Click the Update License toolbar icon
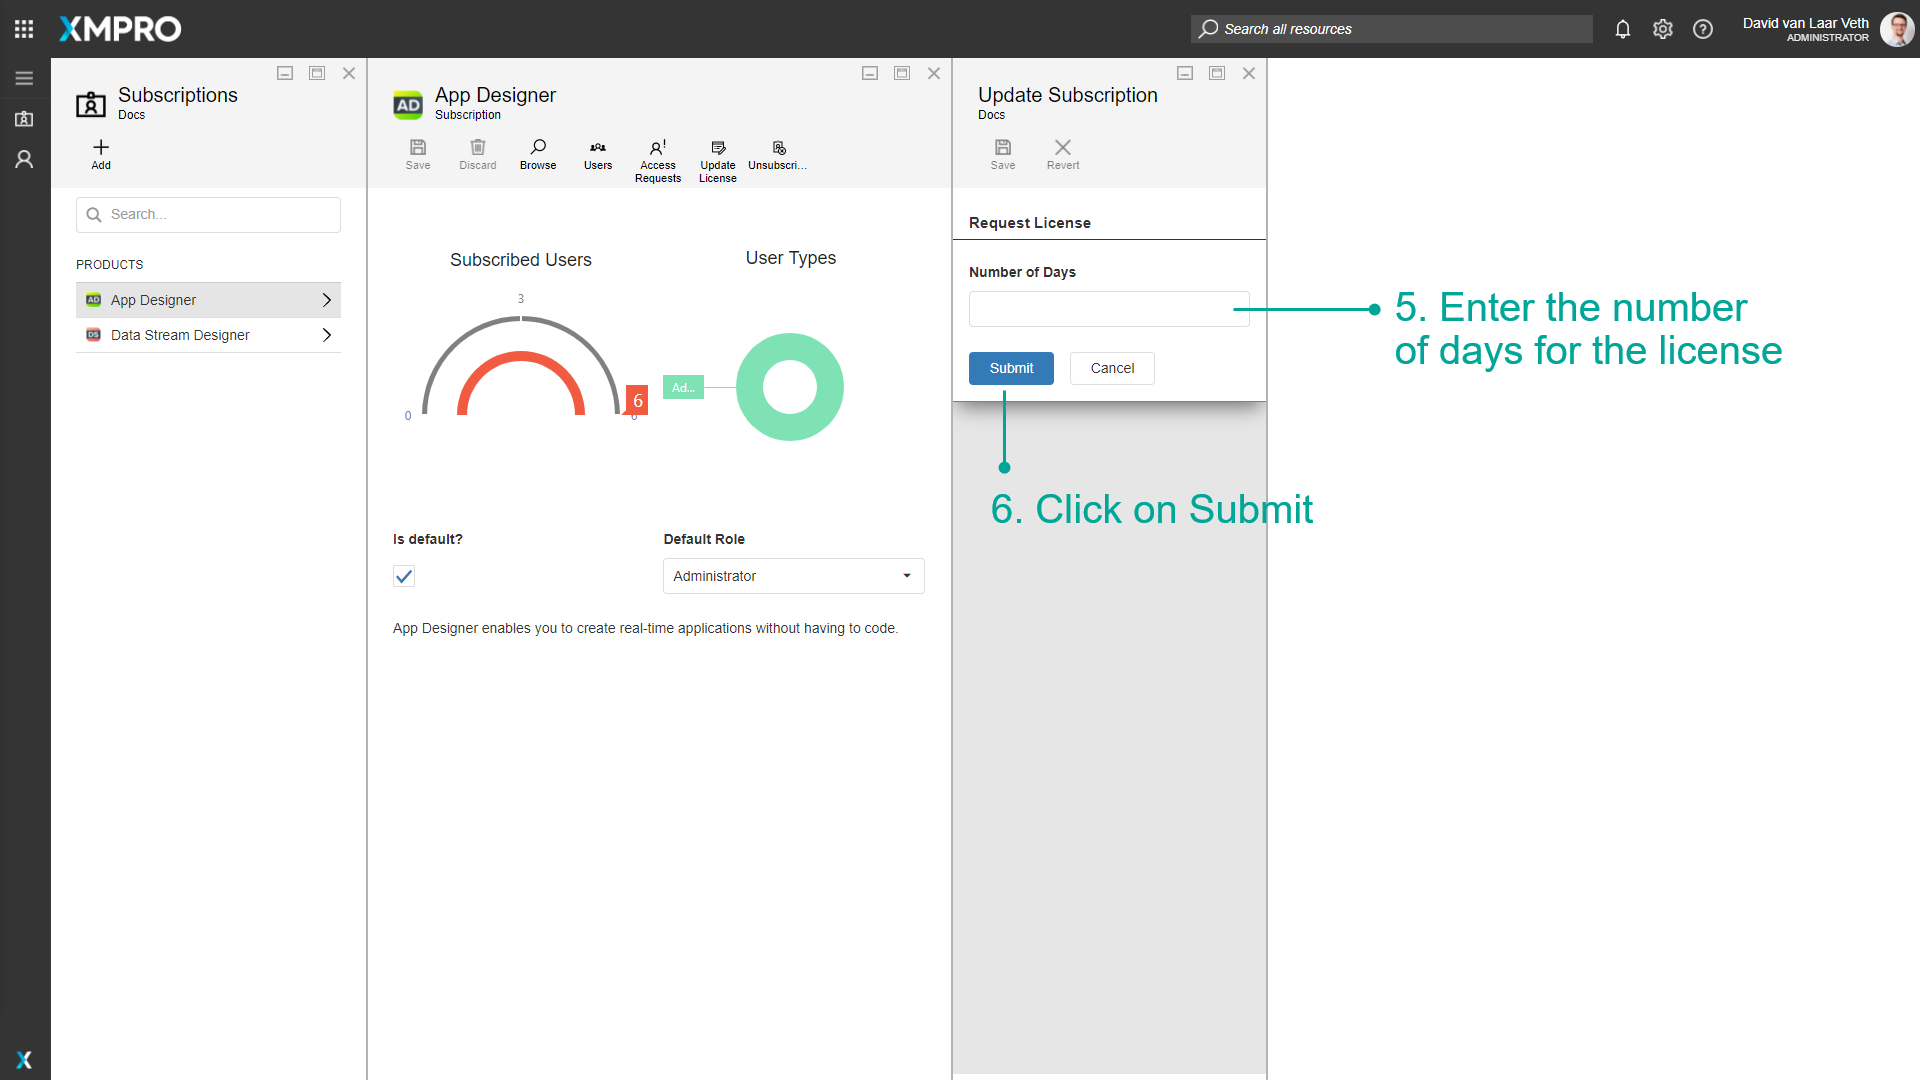 coord(718,148)
